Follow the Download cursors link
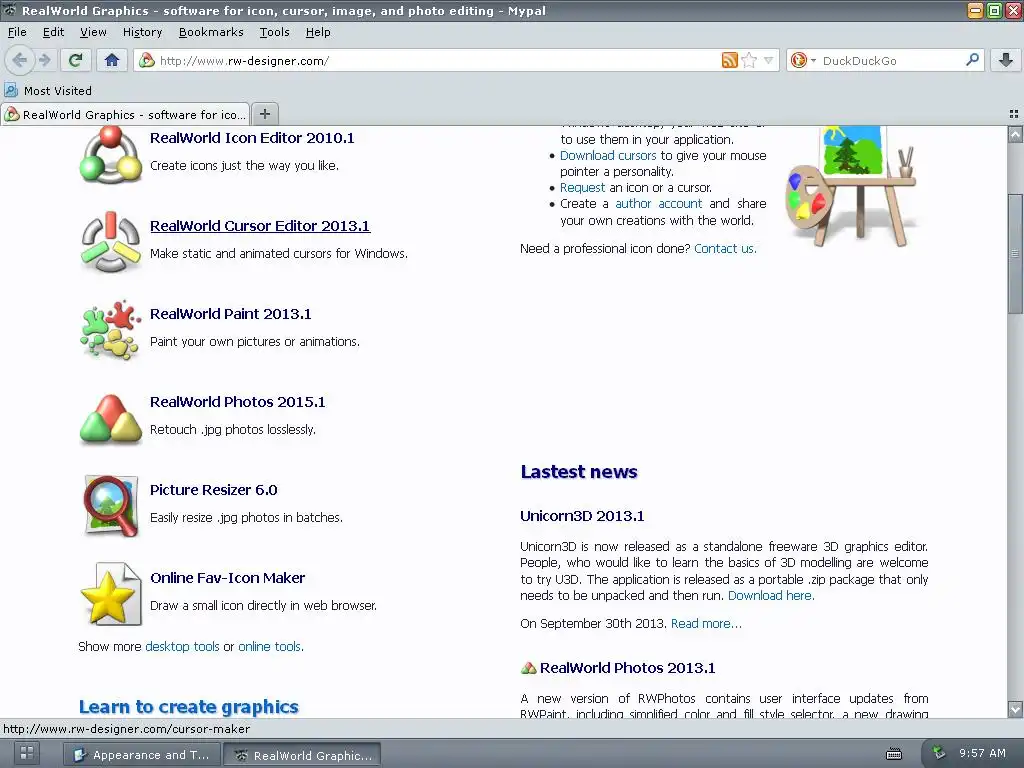Screen dimensions: 1024x768 (608, 155)
